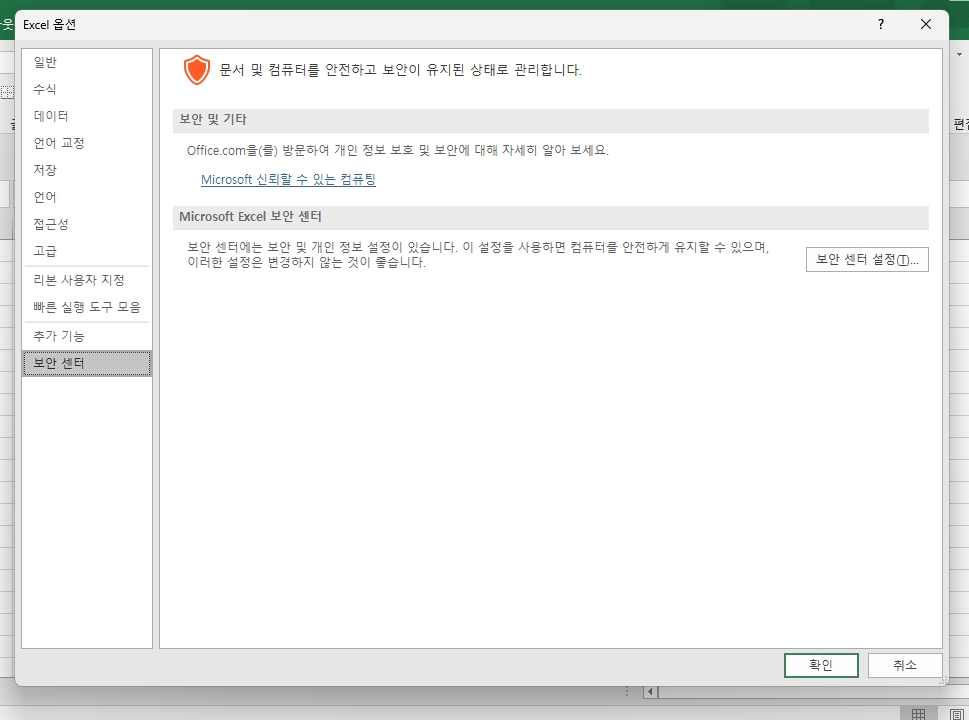
Task: Confirm with the 확인 button
Action: [821, 666]
